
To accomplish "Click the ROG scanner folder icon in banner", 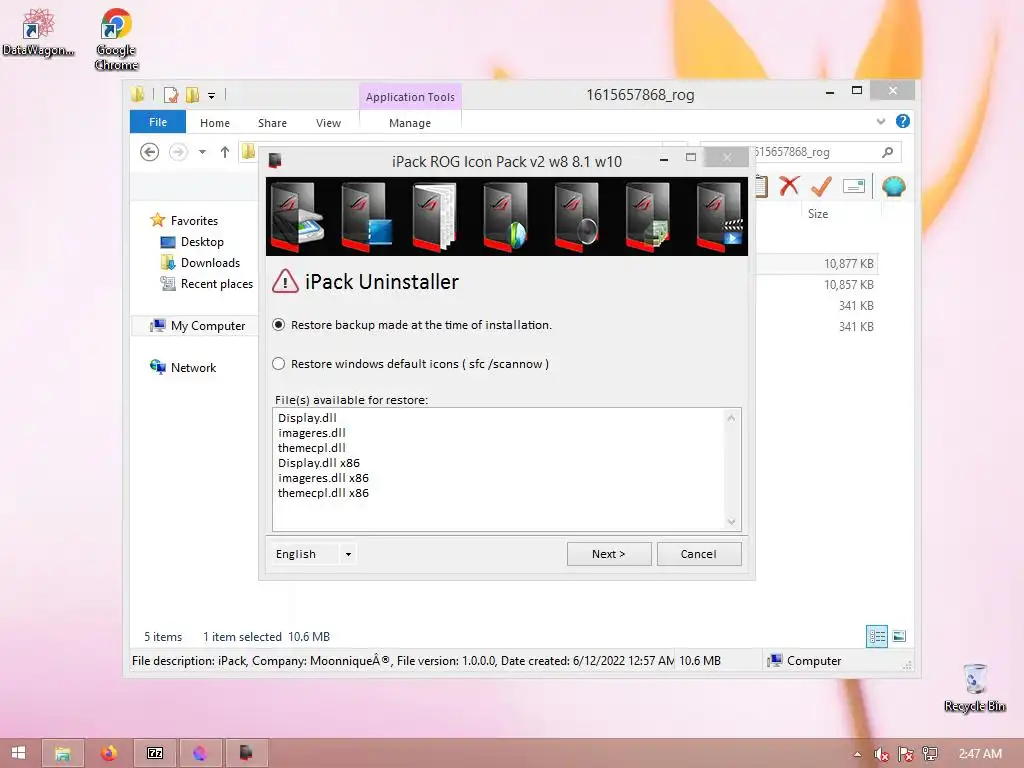I will (296, 216).
